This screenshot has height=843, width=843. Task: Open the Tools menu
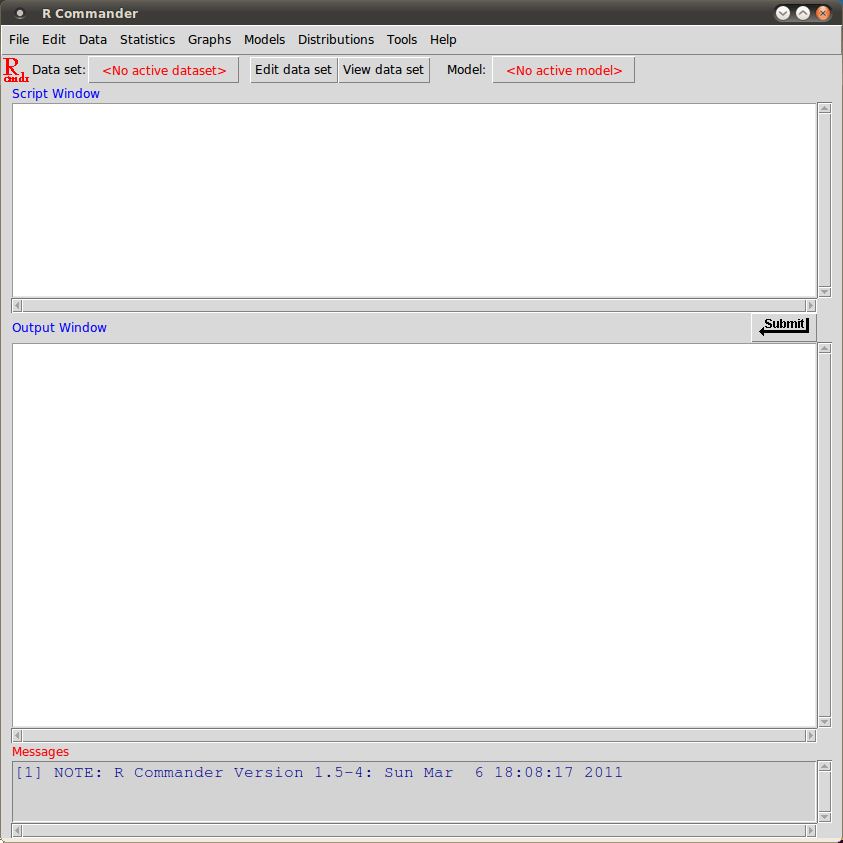(402, 40)
